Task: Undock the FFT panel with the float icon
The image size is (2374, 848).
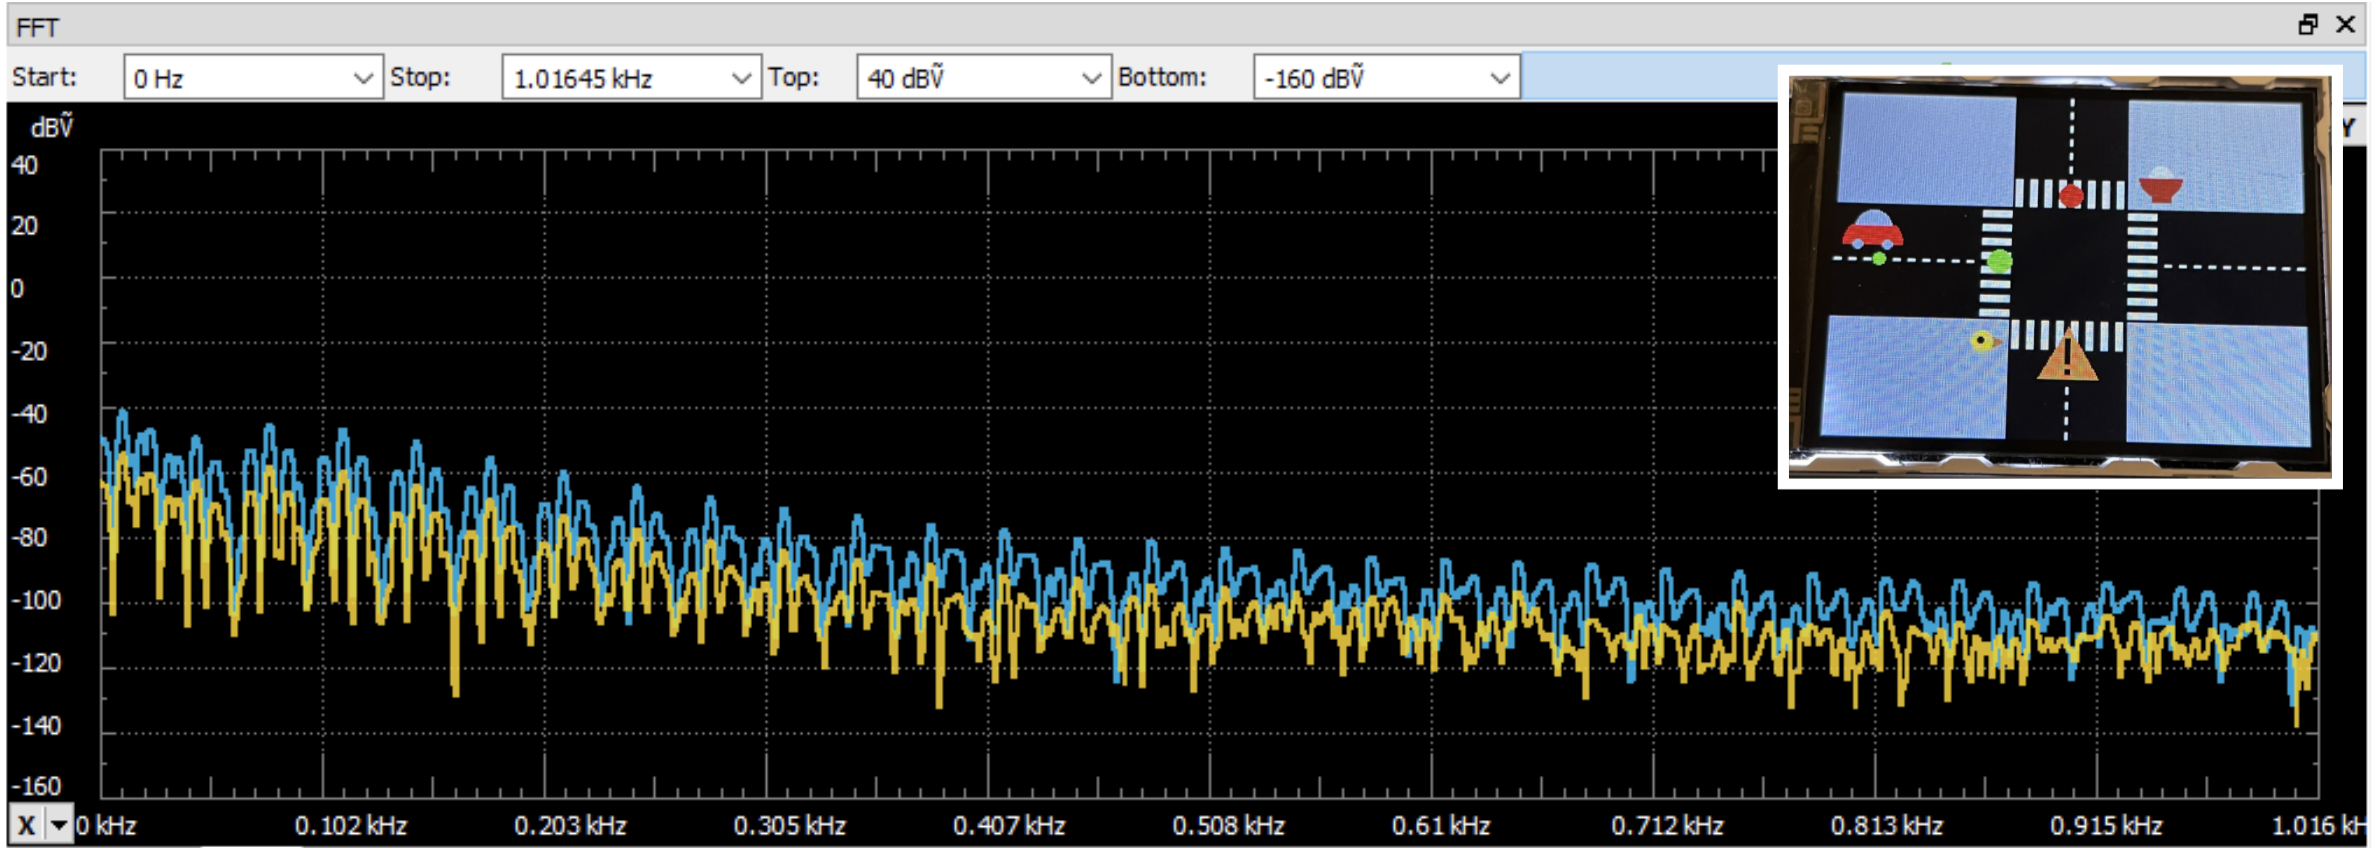Action: 2308,25
